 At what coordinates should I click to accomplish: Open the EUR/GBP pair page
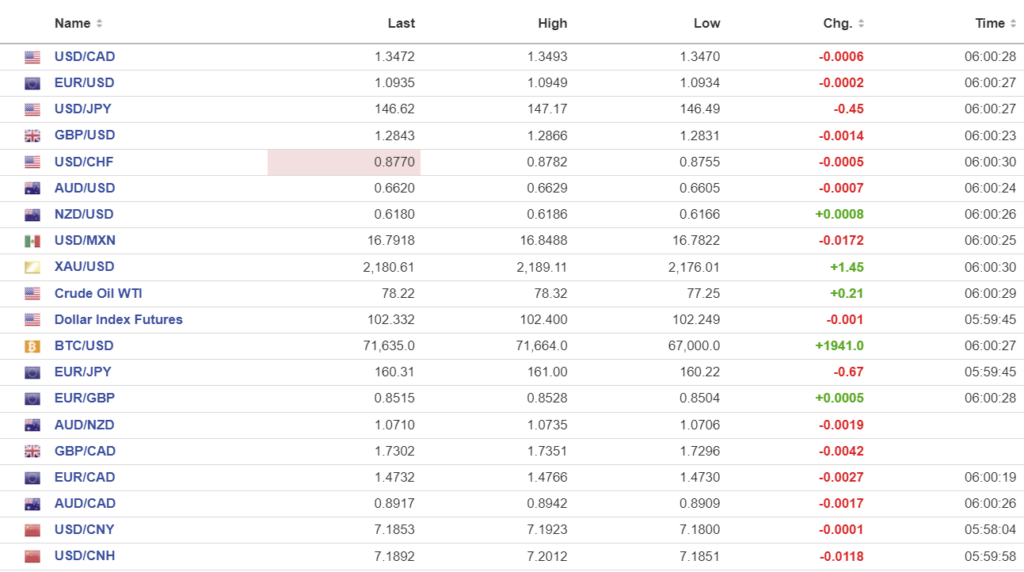pos(84,398)
